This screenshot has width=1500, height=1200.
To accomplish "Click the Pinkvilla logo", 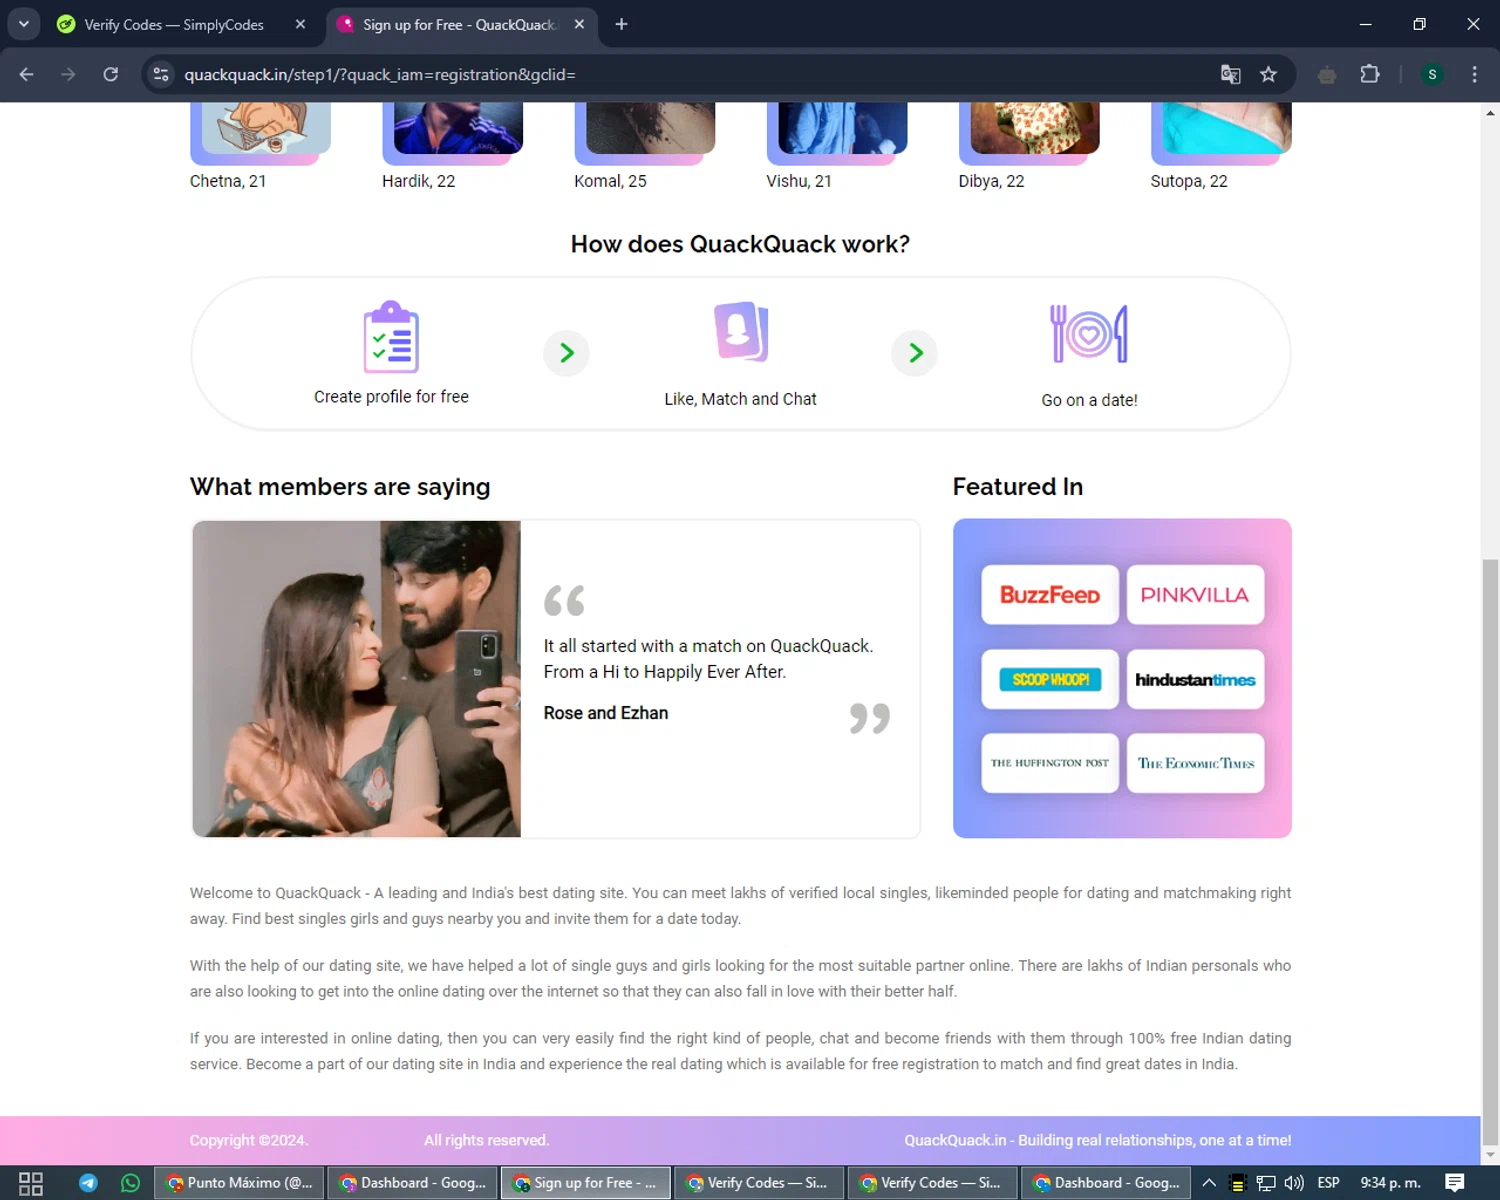I will point(1195,595).
